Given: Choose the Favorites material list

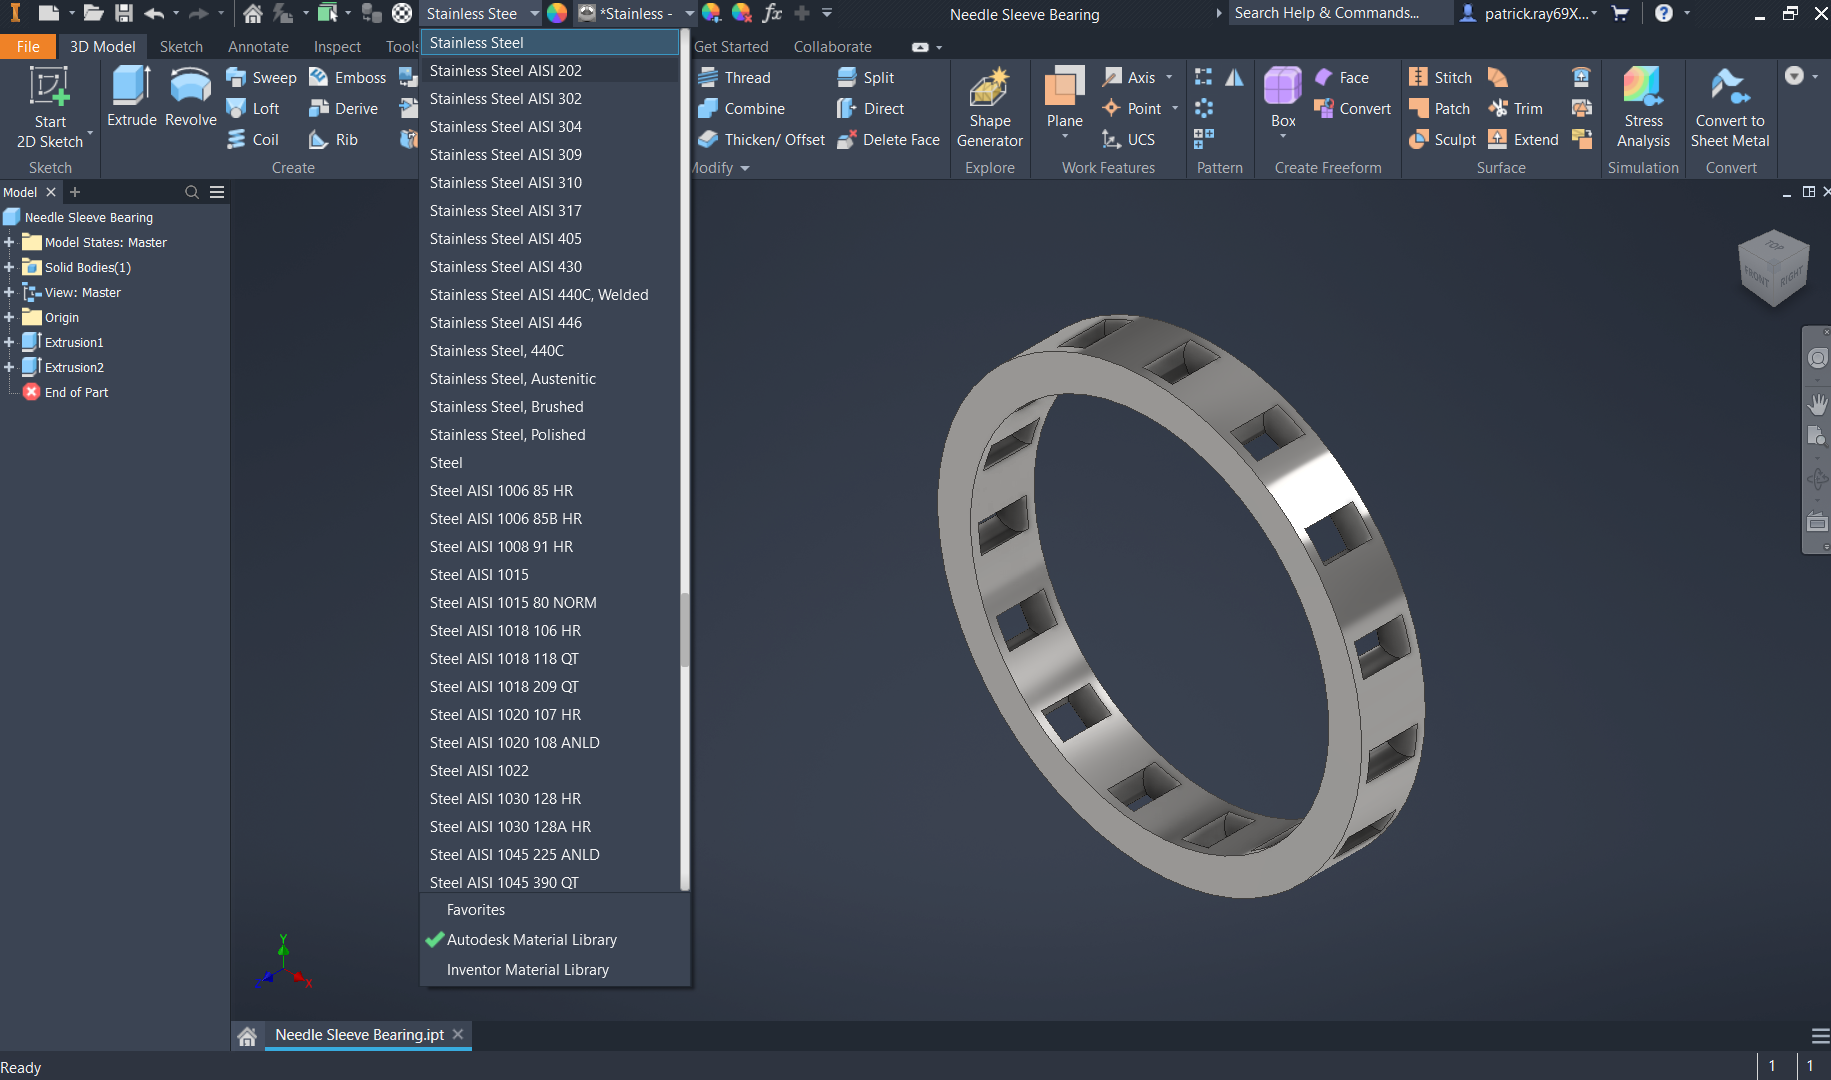Looking at the screenshot, I should tap(475, 910).
